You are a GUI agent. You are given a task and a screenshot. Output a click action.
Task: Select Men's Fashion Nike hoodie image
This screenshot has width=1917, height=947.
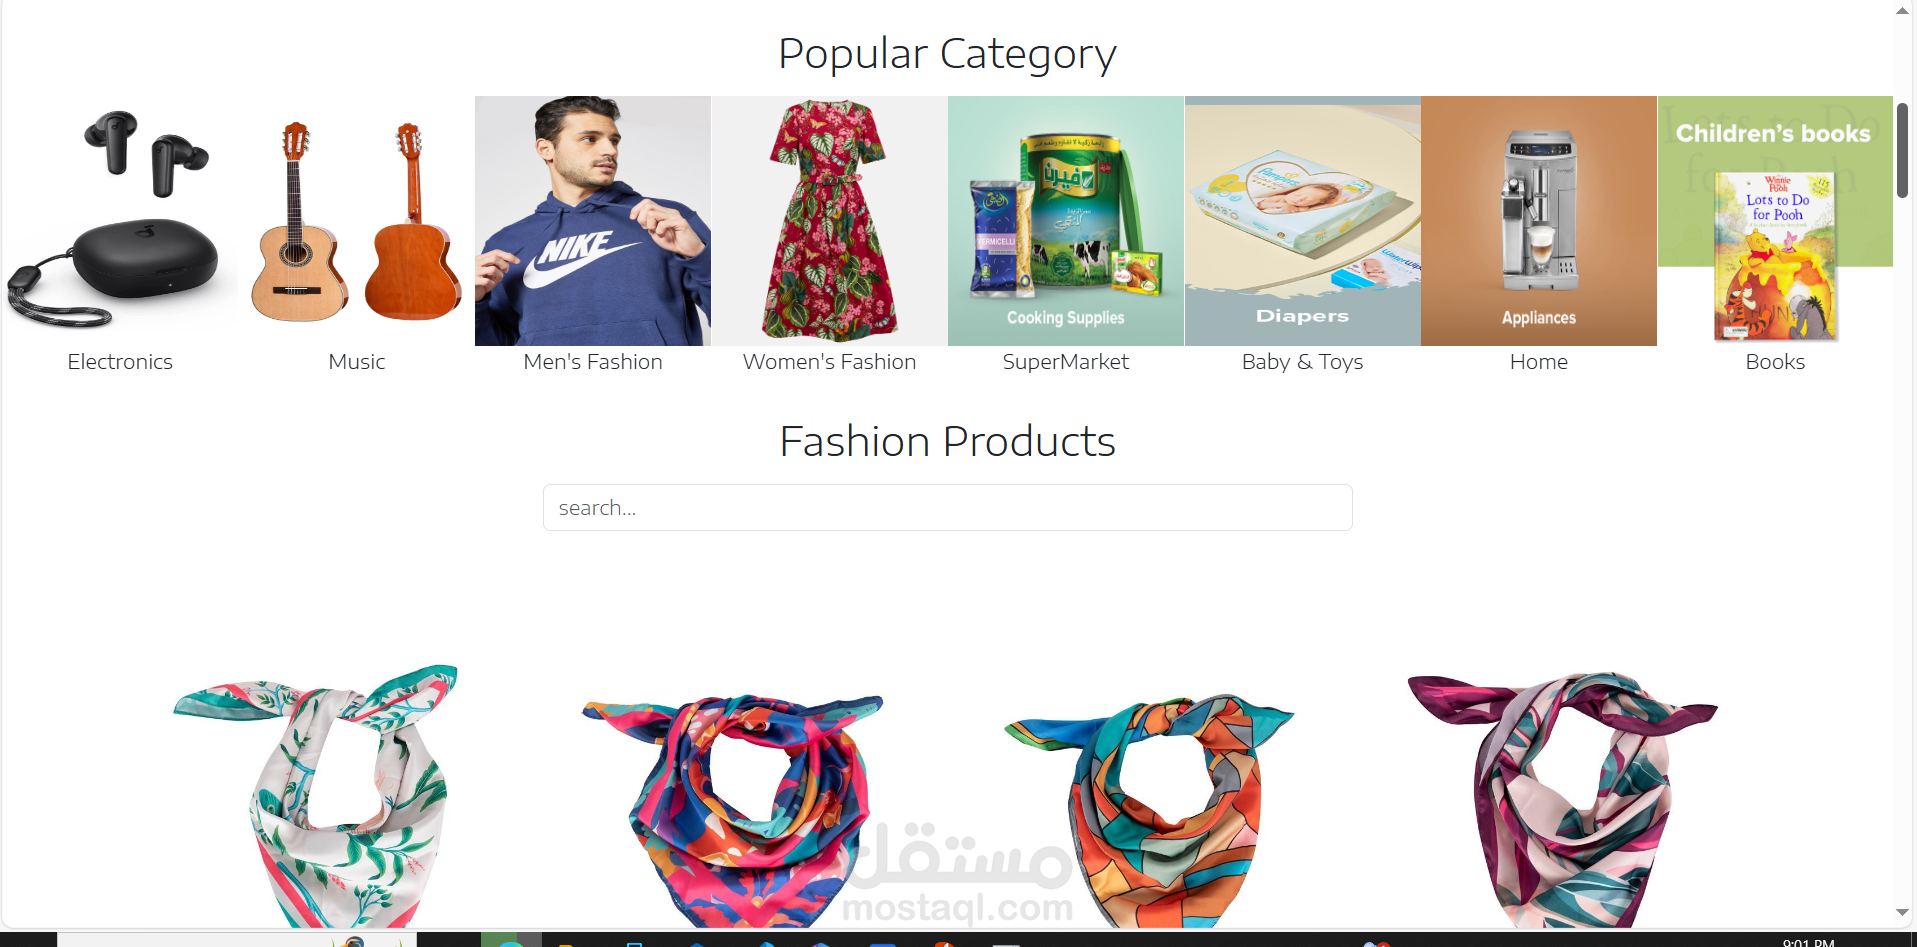coord(593,221)
